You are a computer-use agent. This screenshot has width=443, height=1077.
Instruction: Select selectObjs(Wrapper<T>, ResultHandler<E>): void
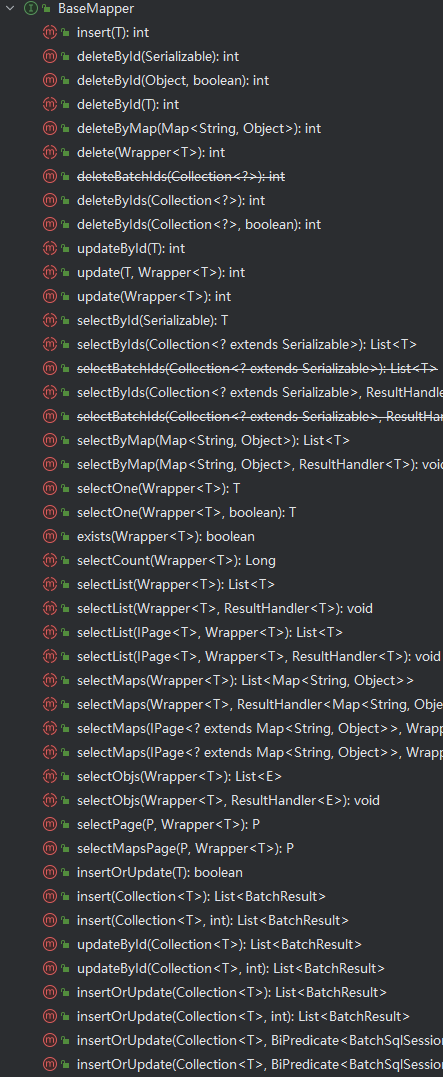228,801
